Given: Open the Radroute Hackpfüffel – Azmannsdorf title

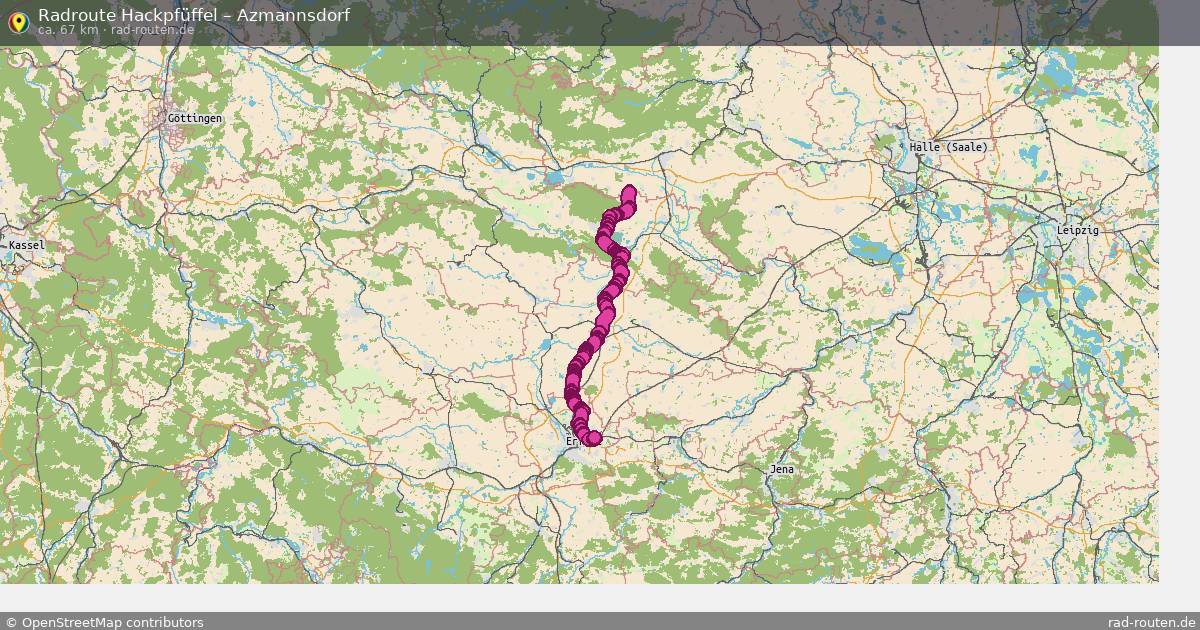Looking at the screenshot, I should pos(194,14).
